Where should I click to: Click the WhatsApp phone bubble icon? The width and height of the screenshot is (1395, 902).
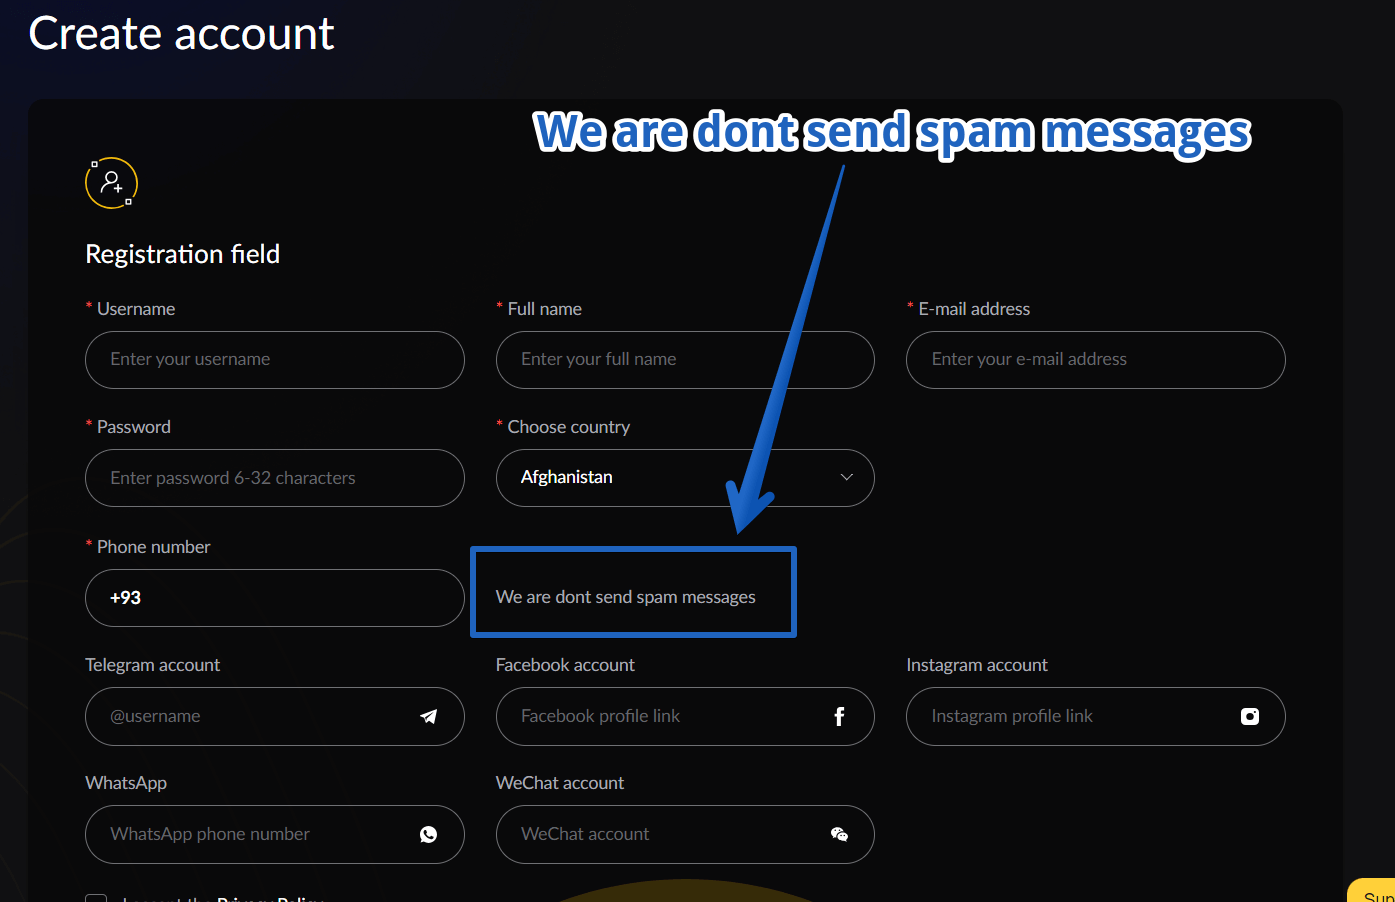[x=429, y=834]
